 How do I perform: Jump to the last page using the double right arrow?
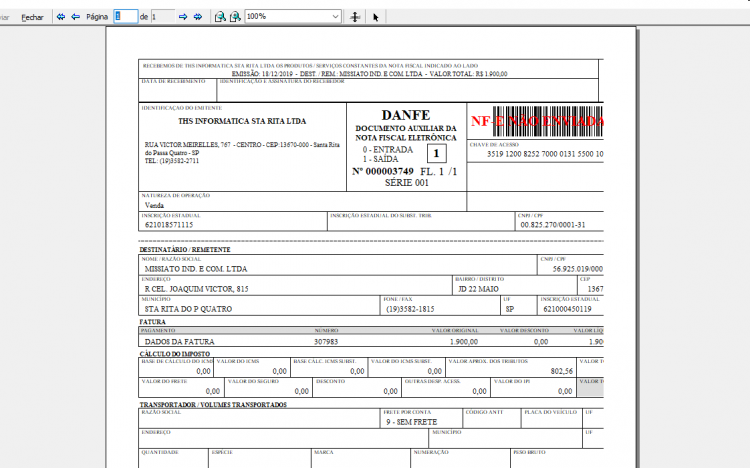pyautogui.click(x=198, y=17)
